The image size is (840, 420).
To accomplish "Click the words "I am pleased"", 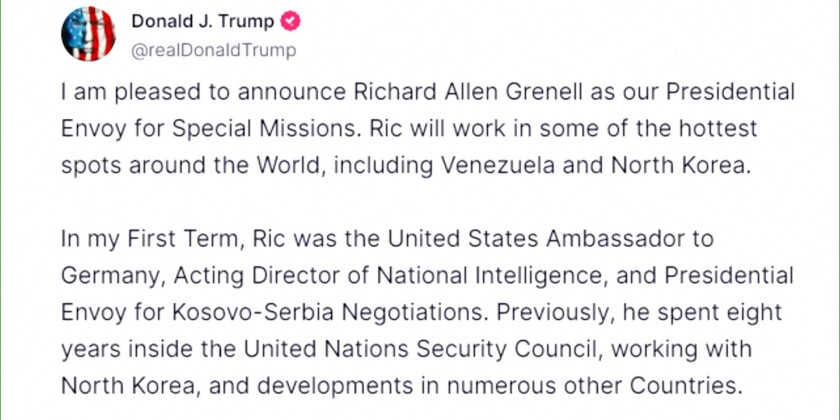I will pos(115,93).
